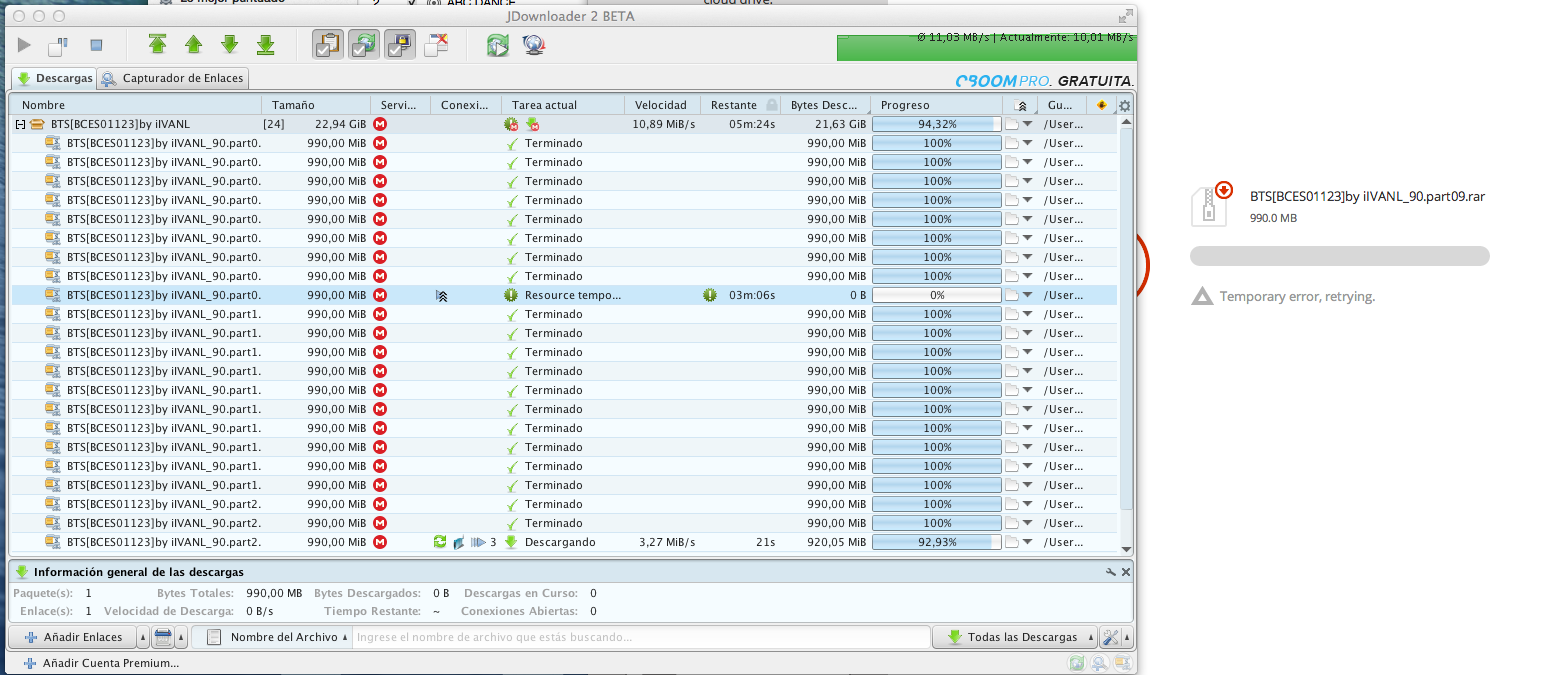The image size is (1556, 675).
Task: Collapse the BTS[BCES01123]by ilVANL package
Action: (20, 124)
